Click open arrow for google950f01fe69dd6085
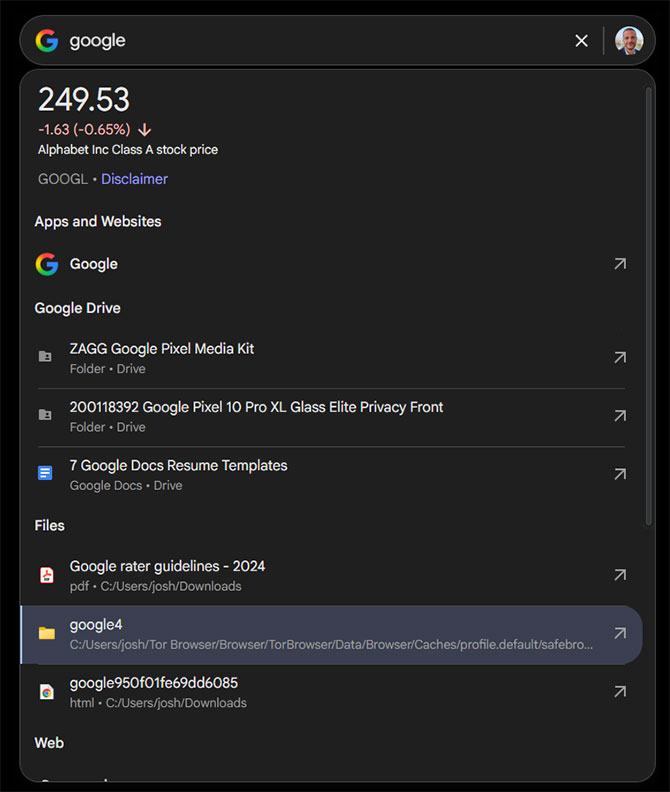Screen dimensions: 670x792 coord(620,691)
